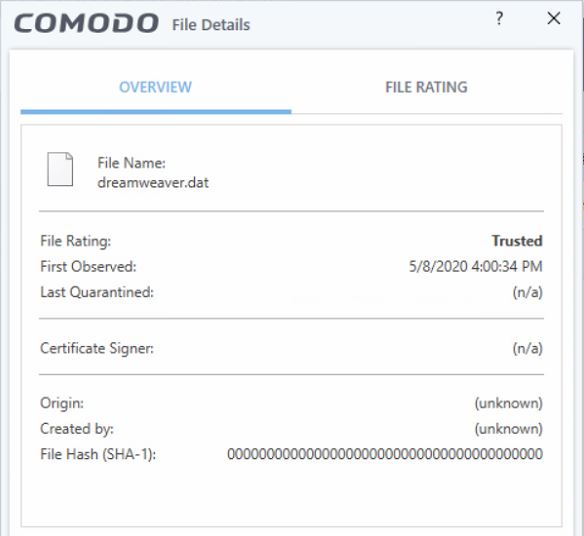Click the File Details title text
584x536 pixels.
pyautogui.click(x=211, y=25)
